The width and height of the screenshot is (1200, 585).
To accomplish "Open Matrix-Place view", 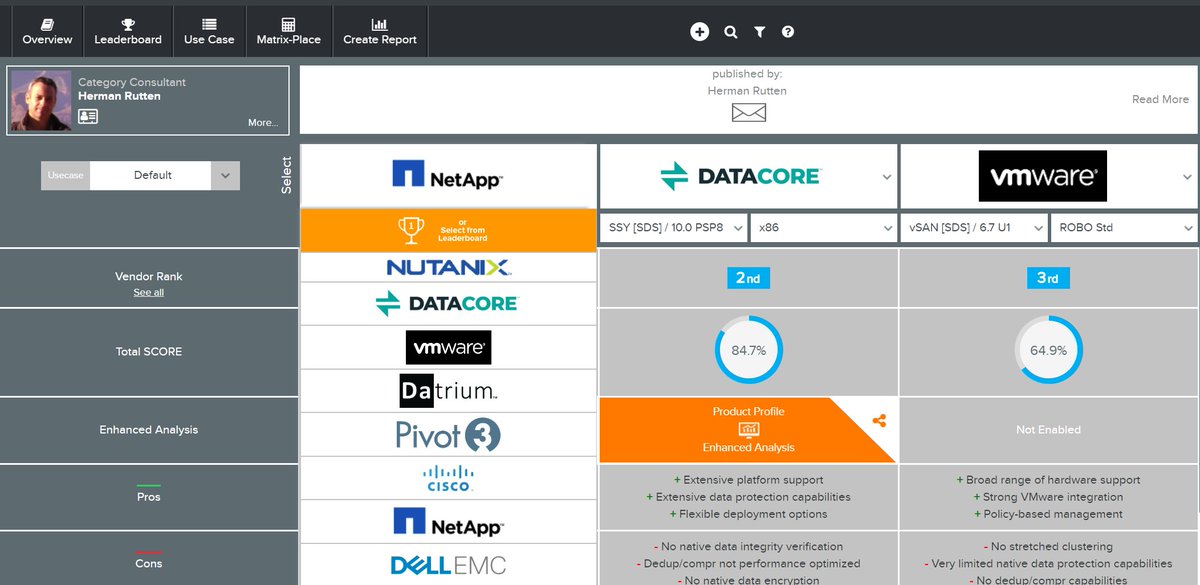I will [x=288, y=31].
